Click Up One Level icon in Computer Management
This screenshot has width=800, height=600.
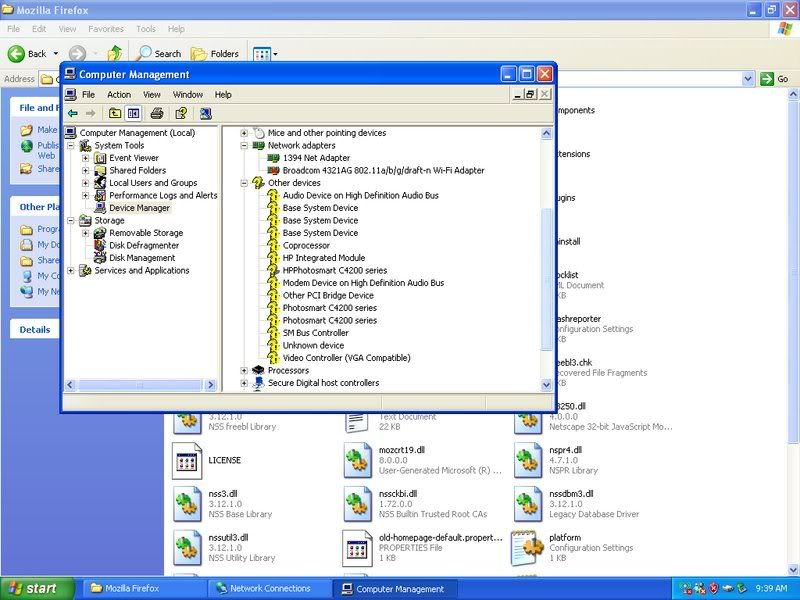pos(115,113)
